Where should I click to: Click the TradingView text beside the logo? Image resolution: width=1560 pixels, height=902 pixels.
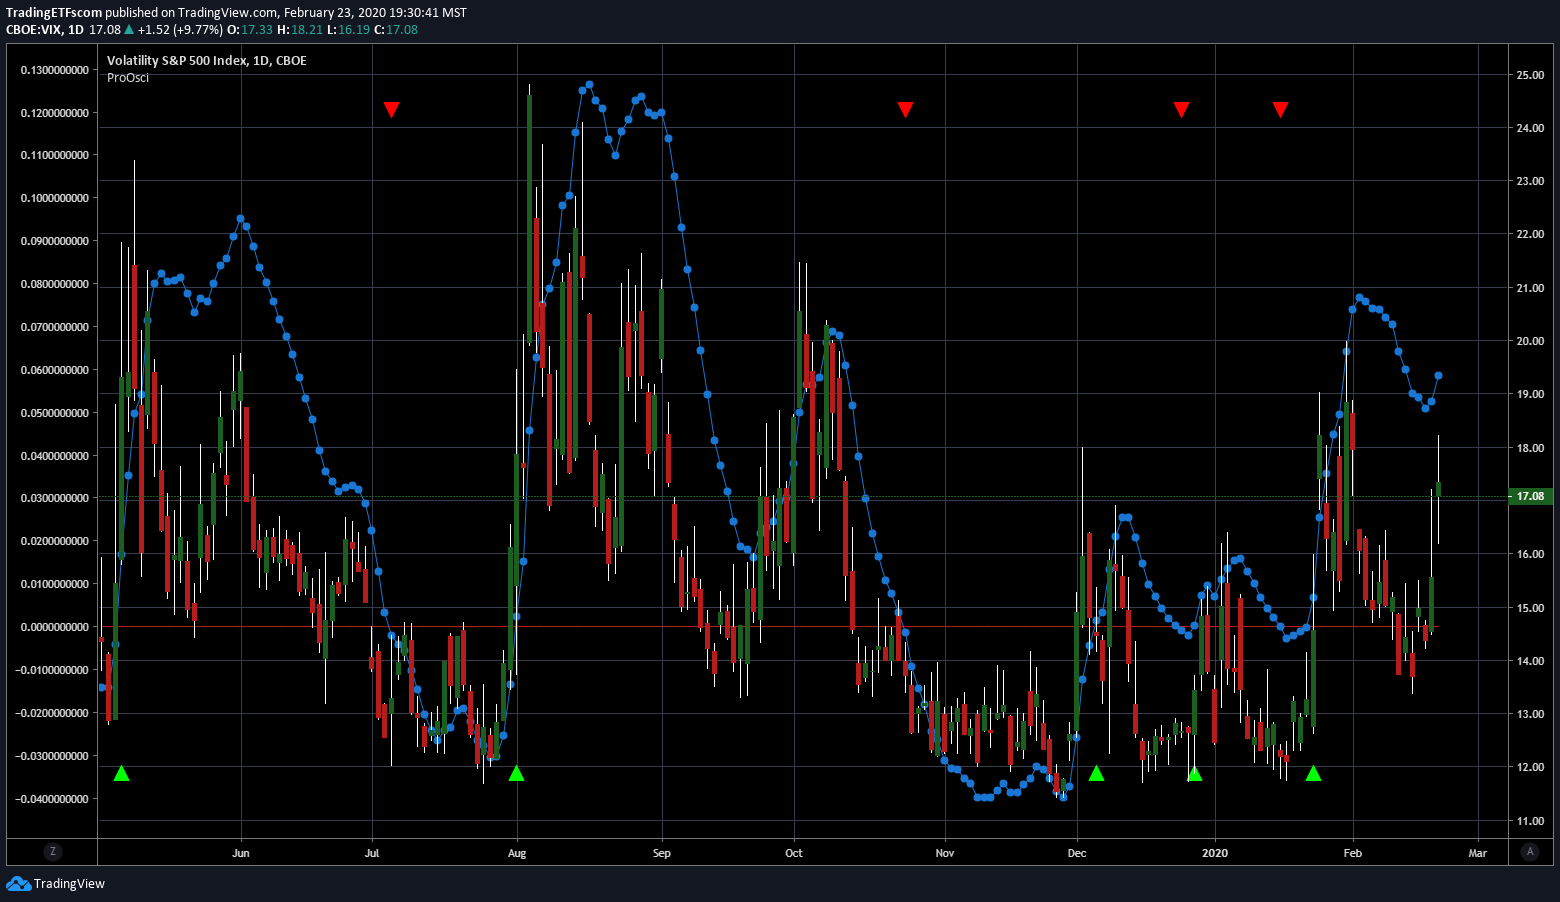point(69,884)
